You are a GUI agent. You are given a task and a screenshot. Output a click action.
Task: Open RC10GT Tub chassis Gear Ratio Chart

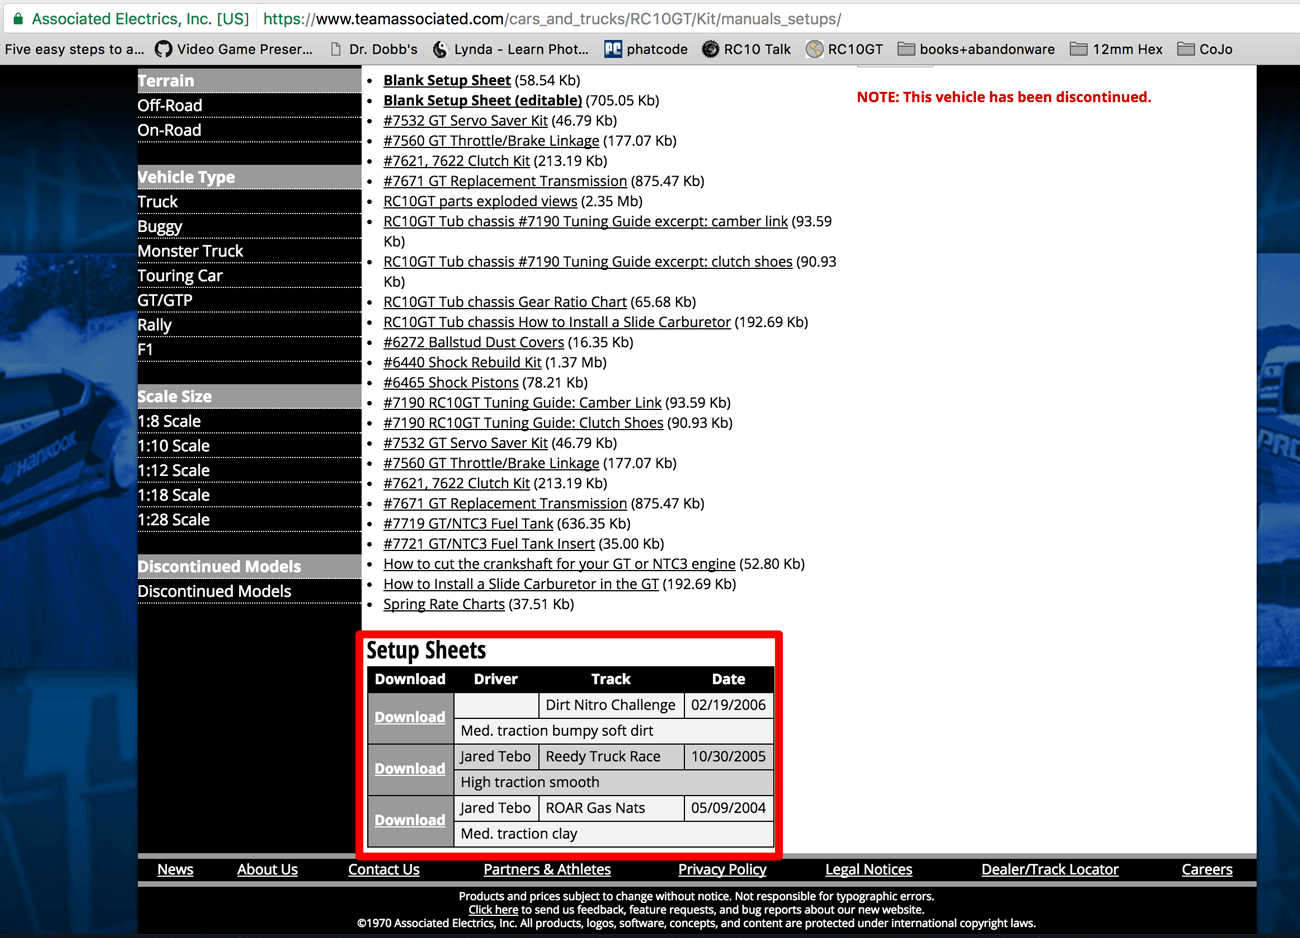505,302
